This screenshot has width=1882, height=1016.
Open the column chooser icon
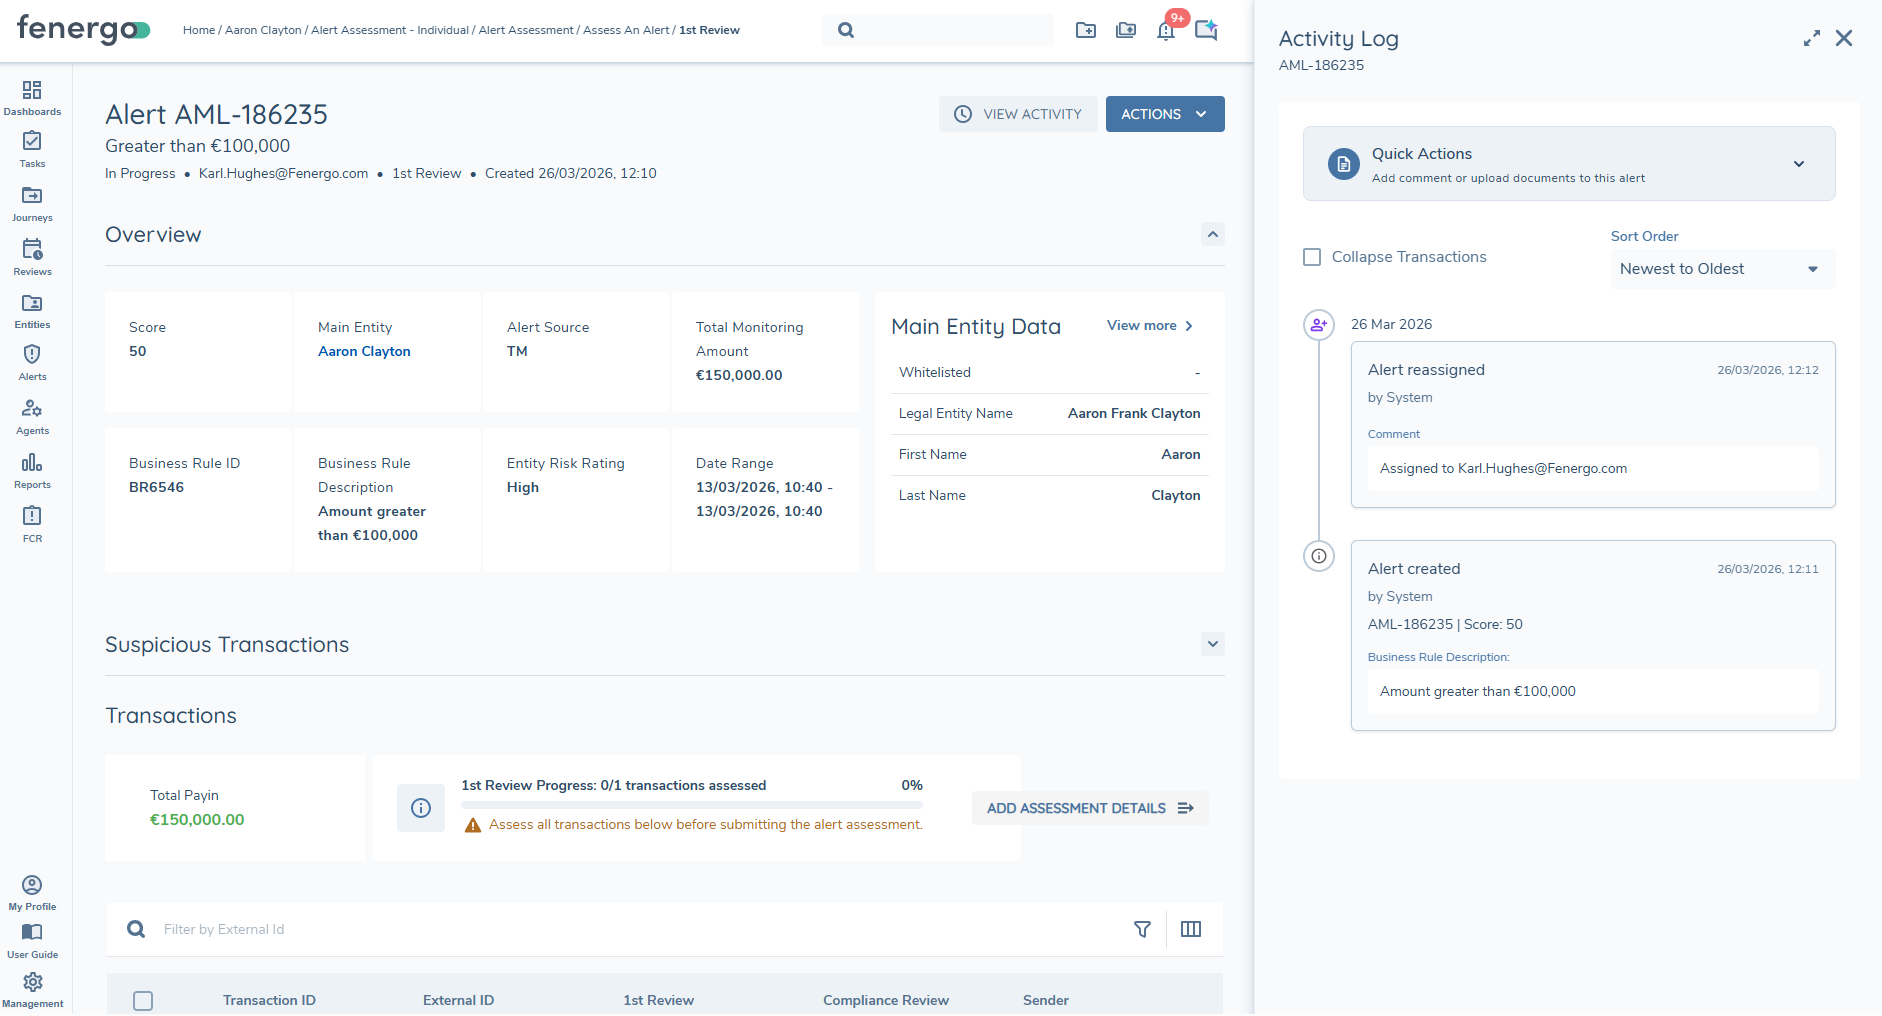1190,929
